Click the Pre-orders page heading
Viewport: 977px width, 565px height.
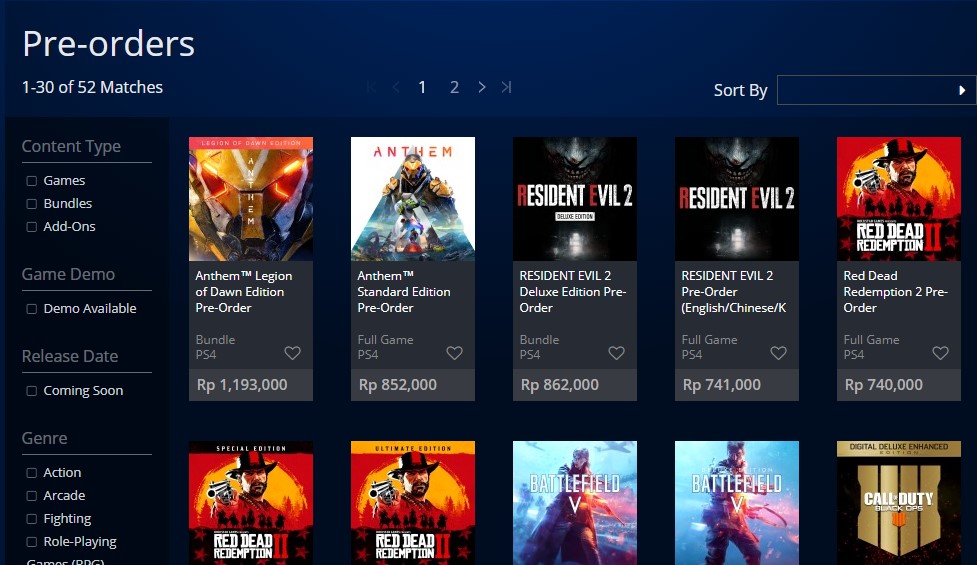pos(108,44)
